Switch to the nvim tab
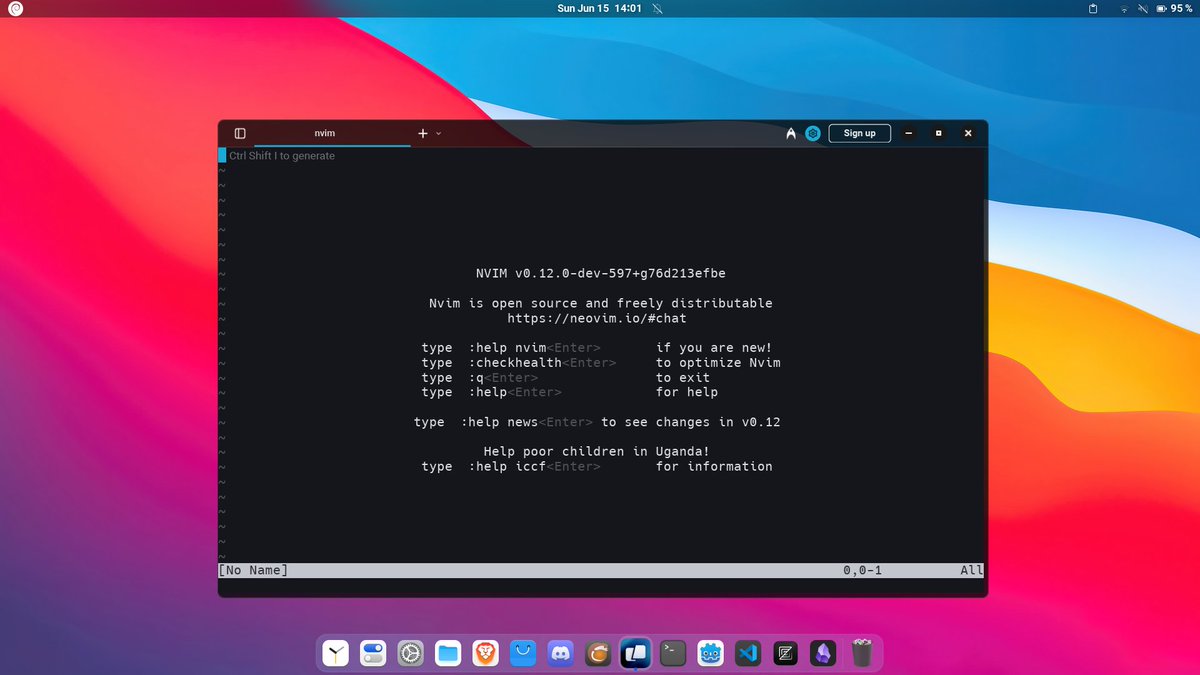The width and height of the screenshot is (1200, 675). click(325, 133)
